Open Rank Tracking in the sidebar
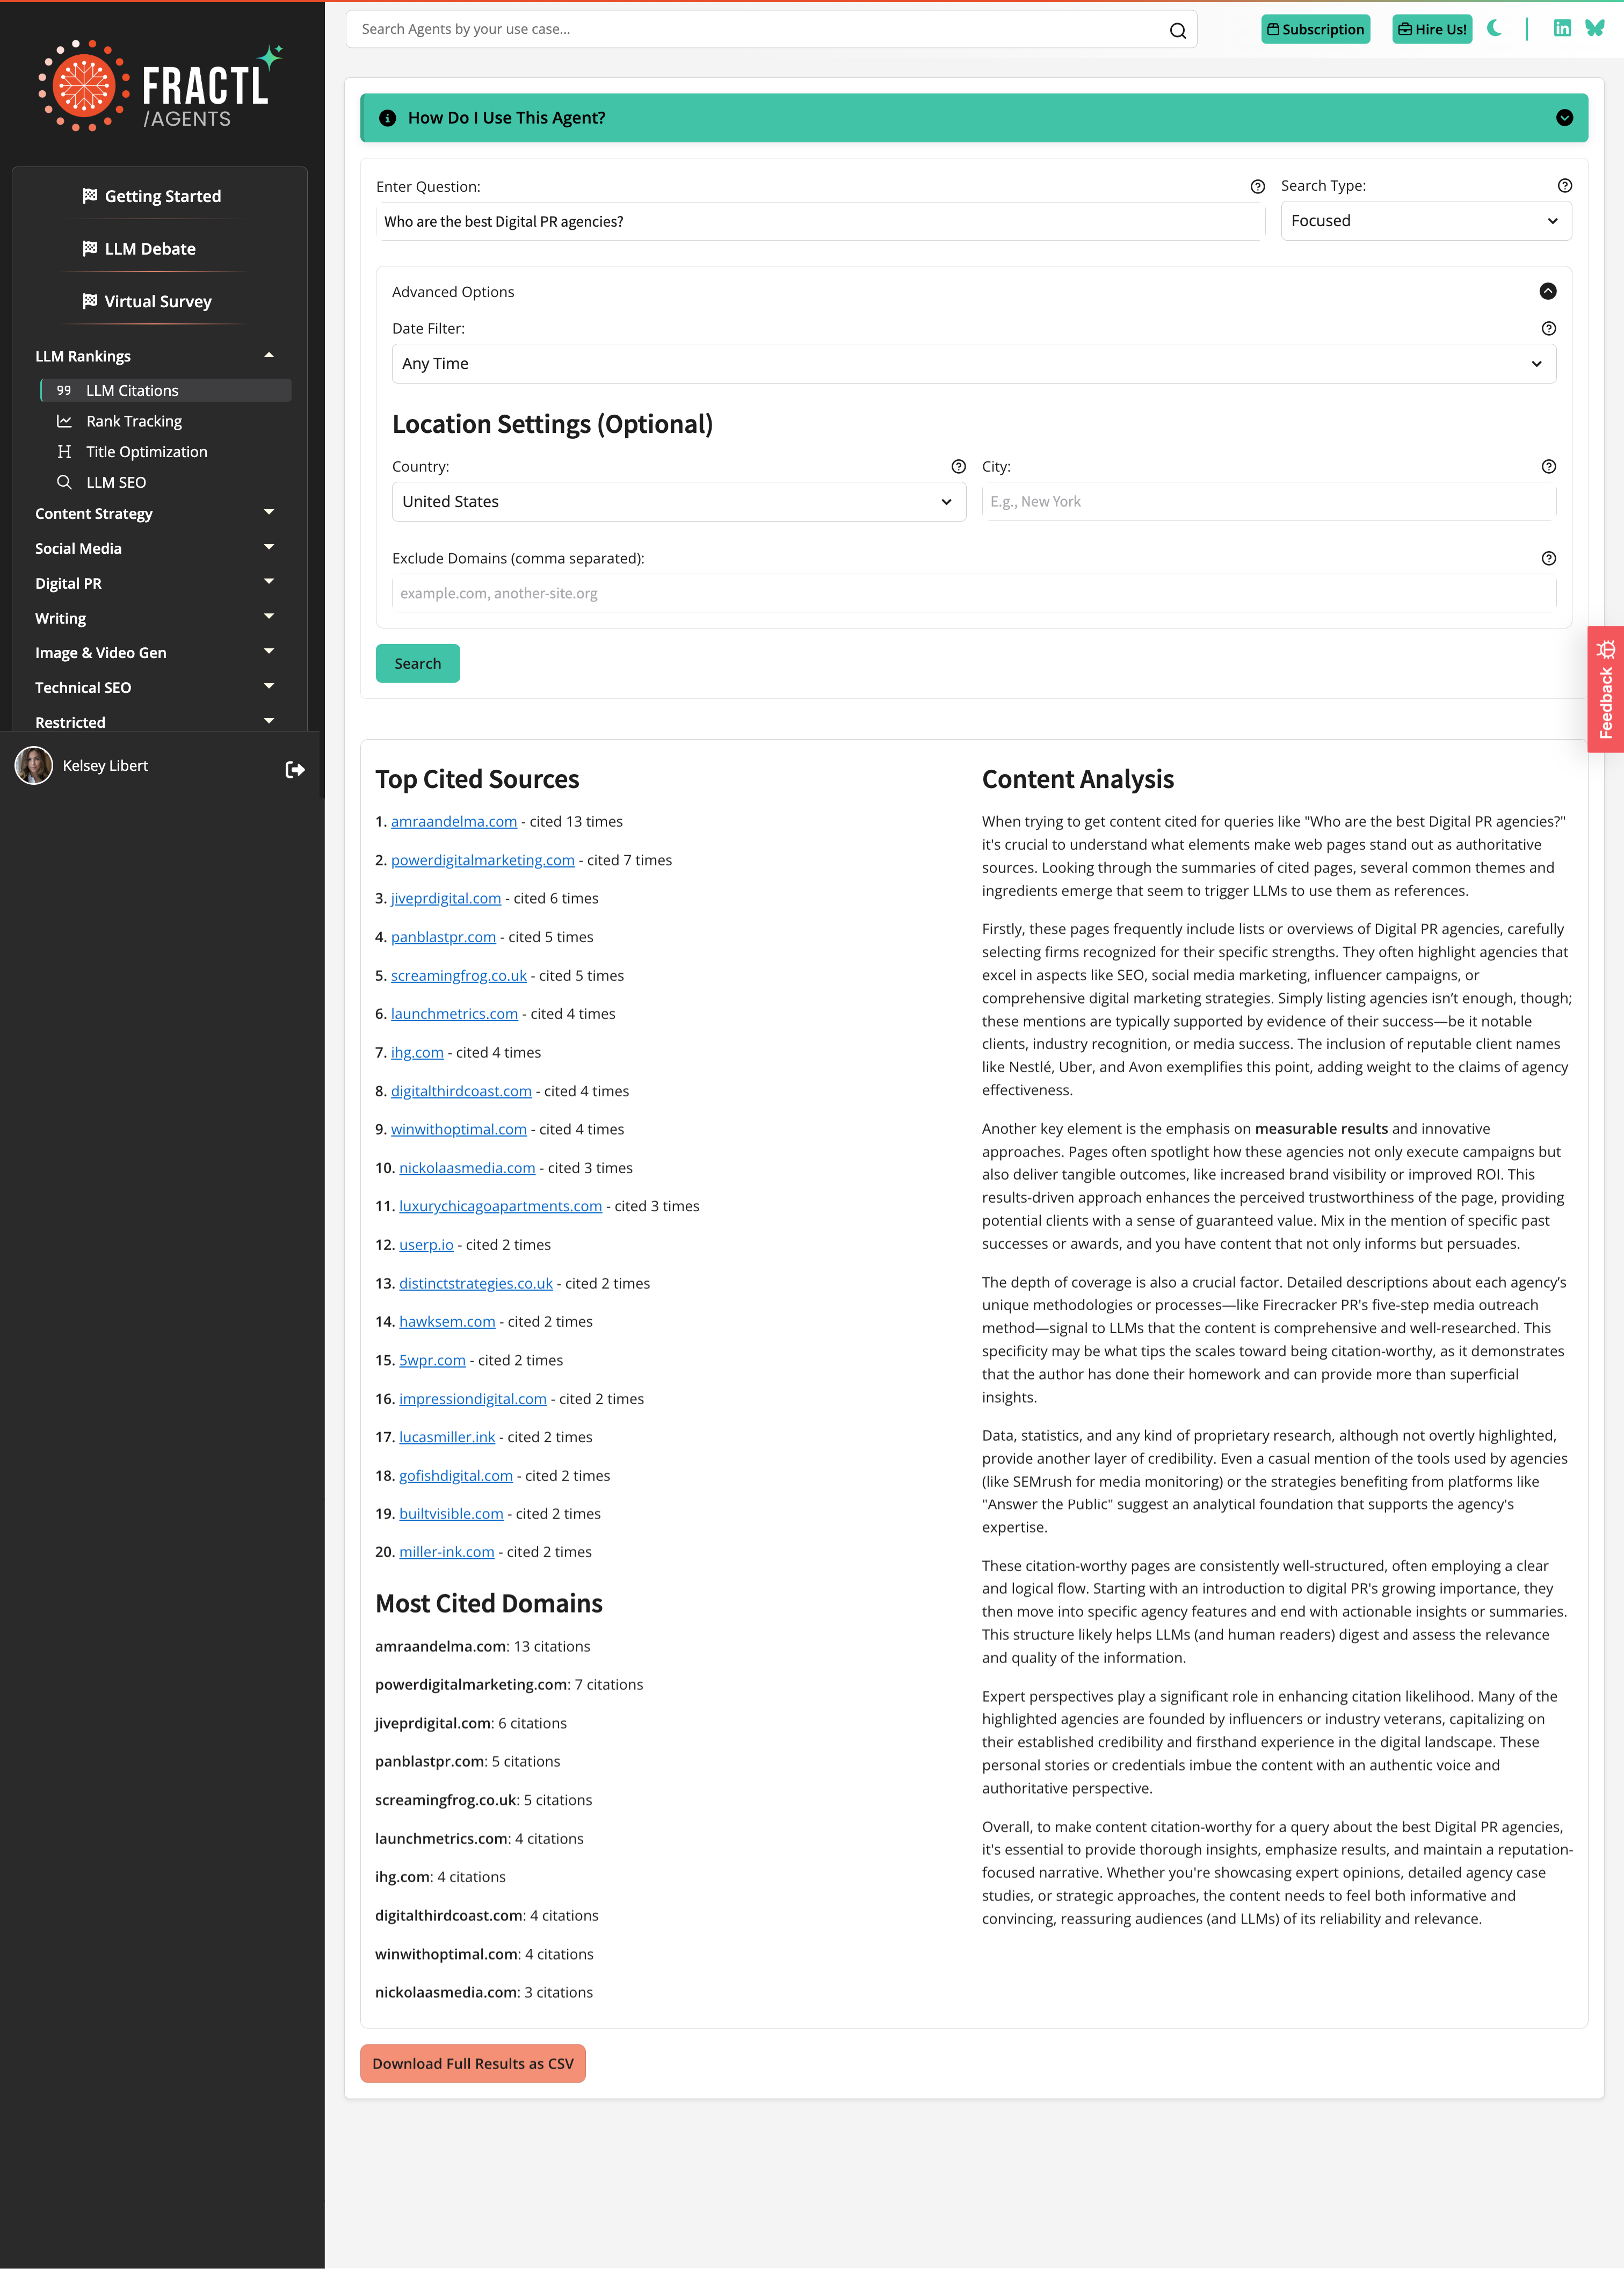The image size is (1624, 2270). coord(134,421)
